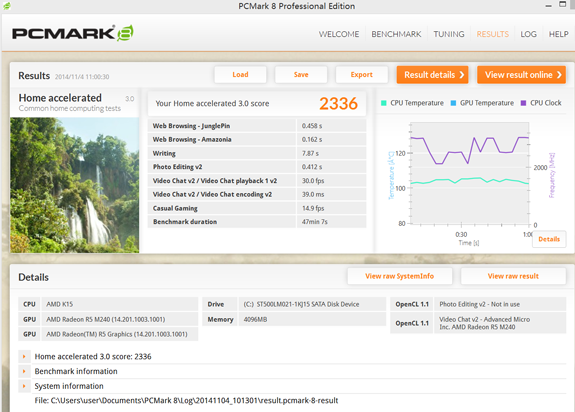575x412 pixels.
Task: Open Result details
Action: 432,75
